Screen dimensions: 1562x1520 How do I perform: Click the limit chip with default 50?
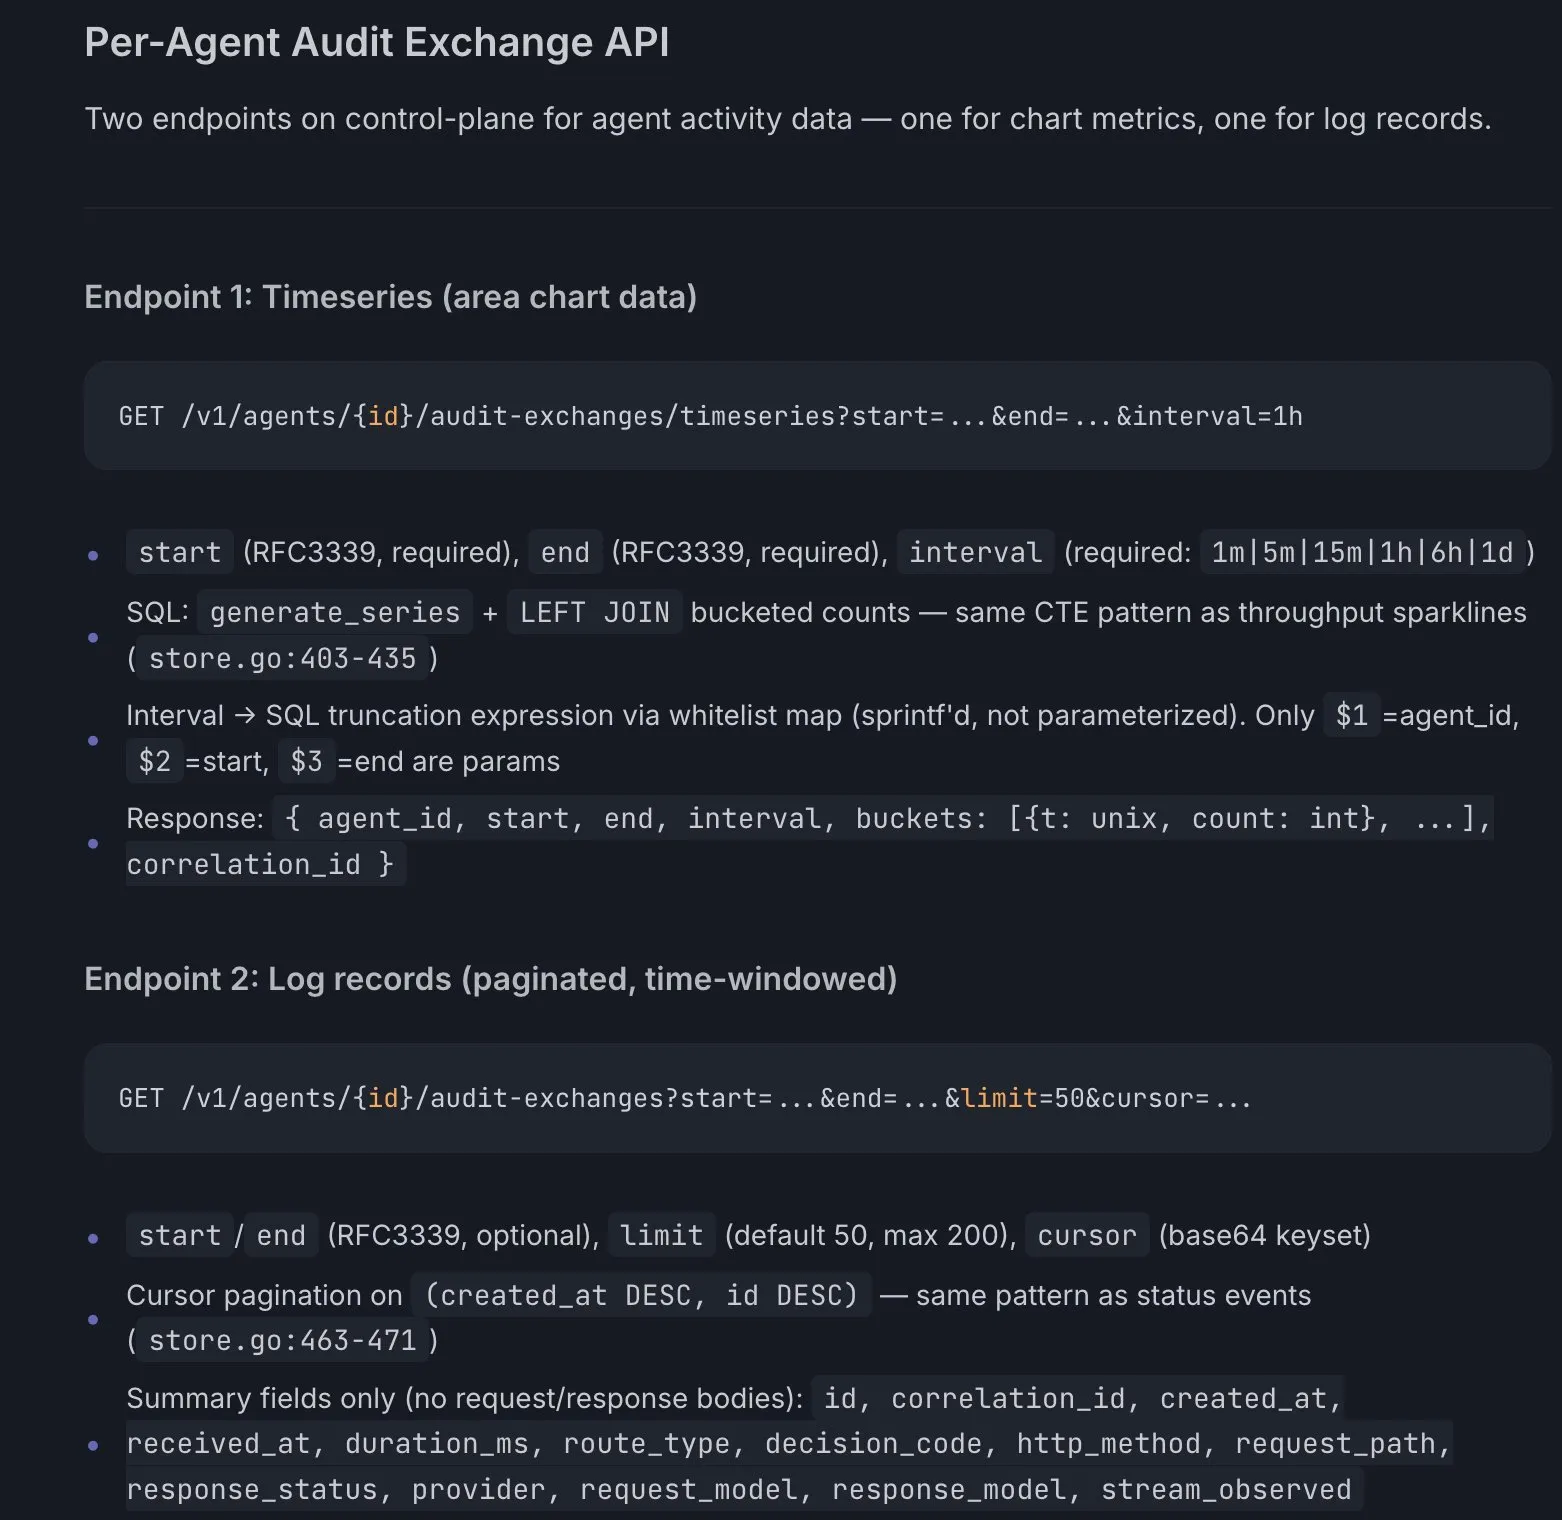pos(661,1235)
